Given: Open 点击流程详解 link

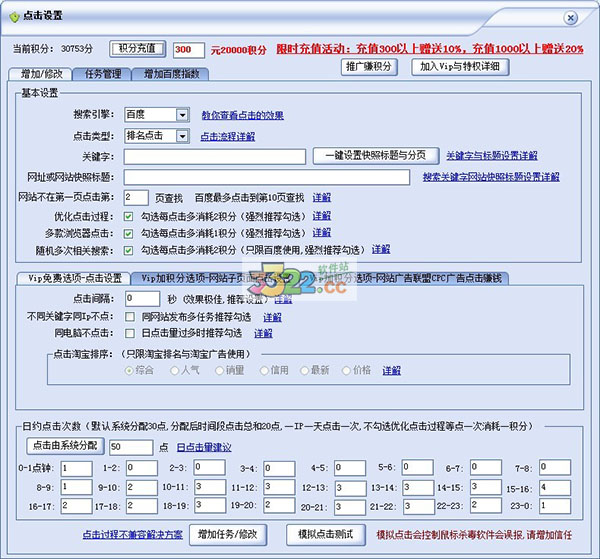Looking at the screenshot, I should point(228,136).
